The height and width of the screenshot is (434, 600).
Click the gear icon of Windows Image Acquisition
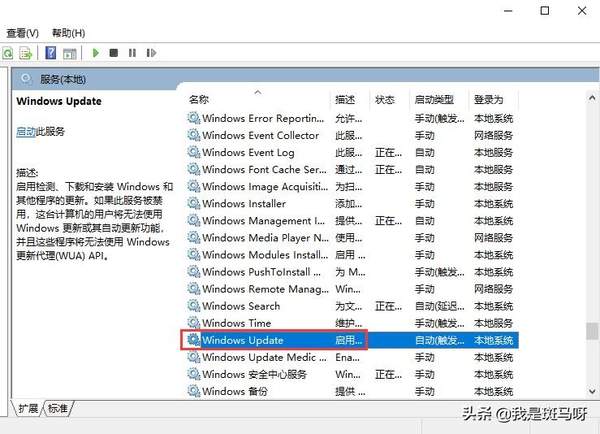(x=194, y=186)
